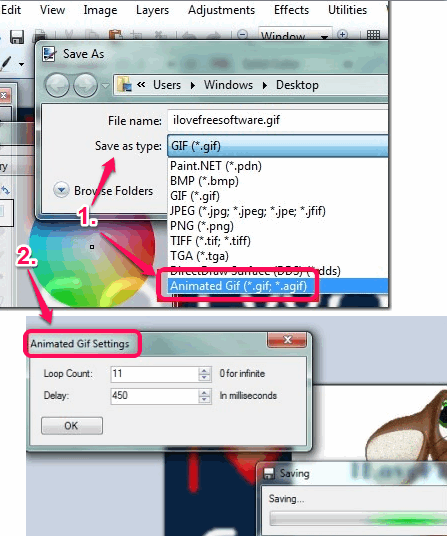Open the Adjustments menu
447x536 pixels.
[x=221, y=10]
